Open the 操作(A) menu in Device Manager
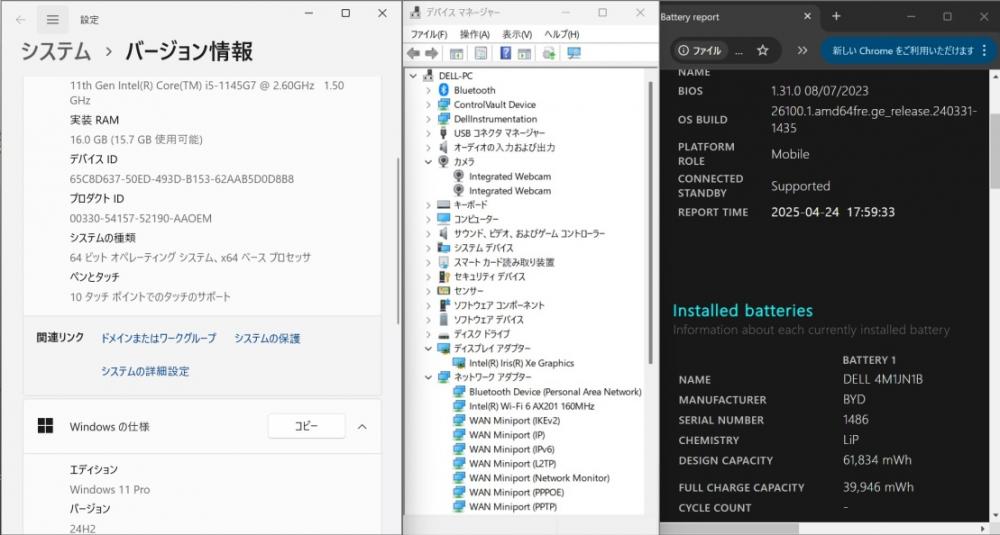 tap(474, 34)
